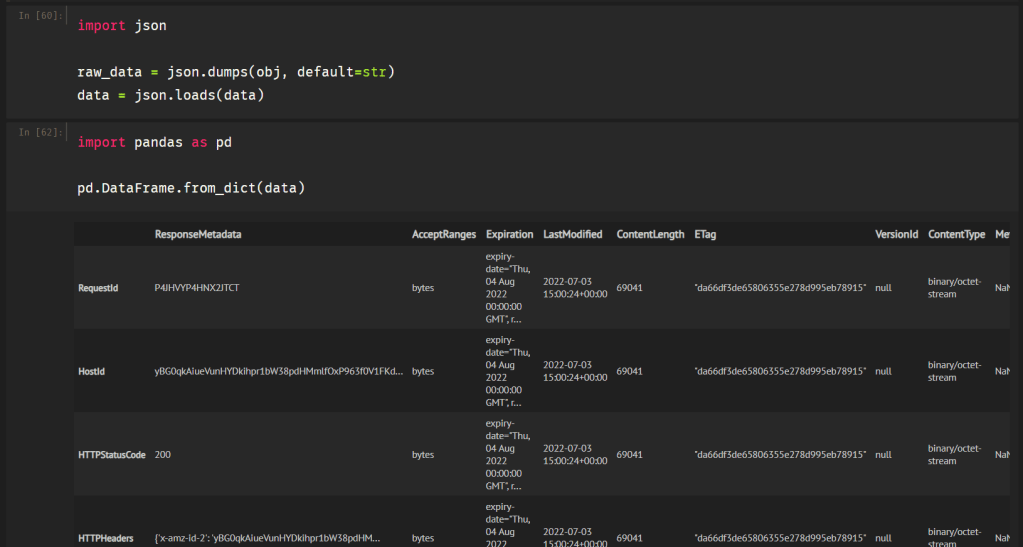The width and height of the screenshot is (1023, 547).
Task: Click the HTTPStatusCode row label
Action: pyautogui.click(x=111, y=454)
